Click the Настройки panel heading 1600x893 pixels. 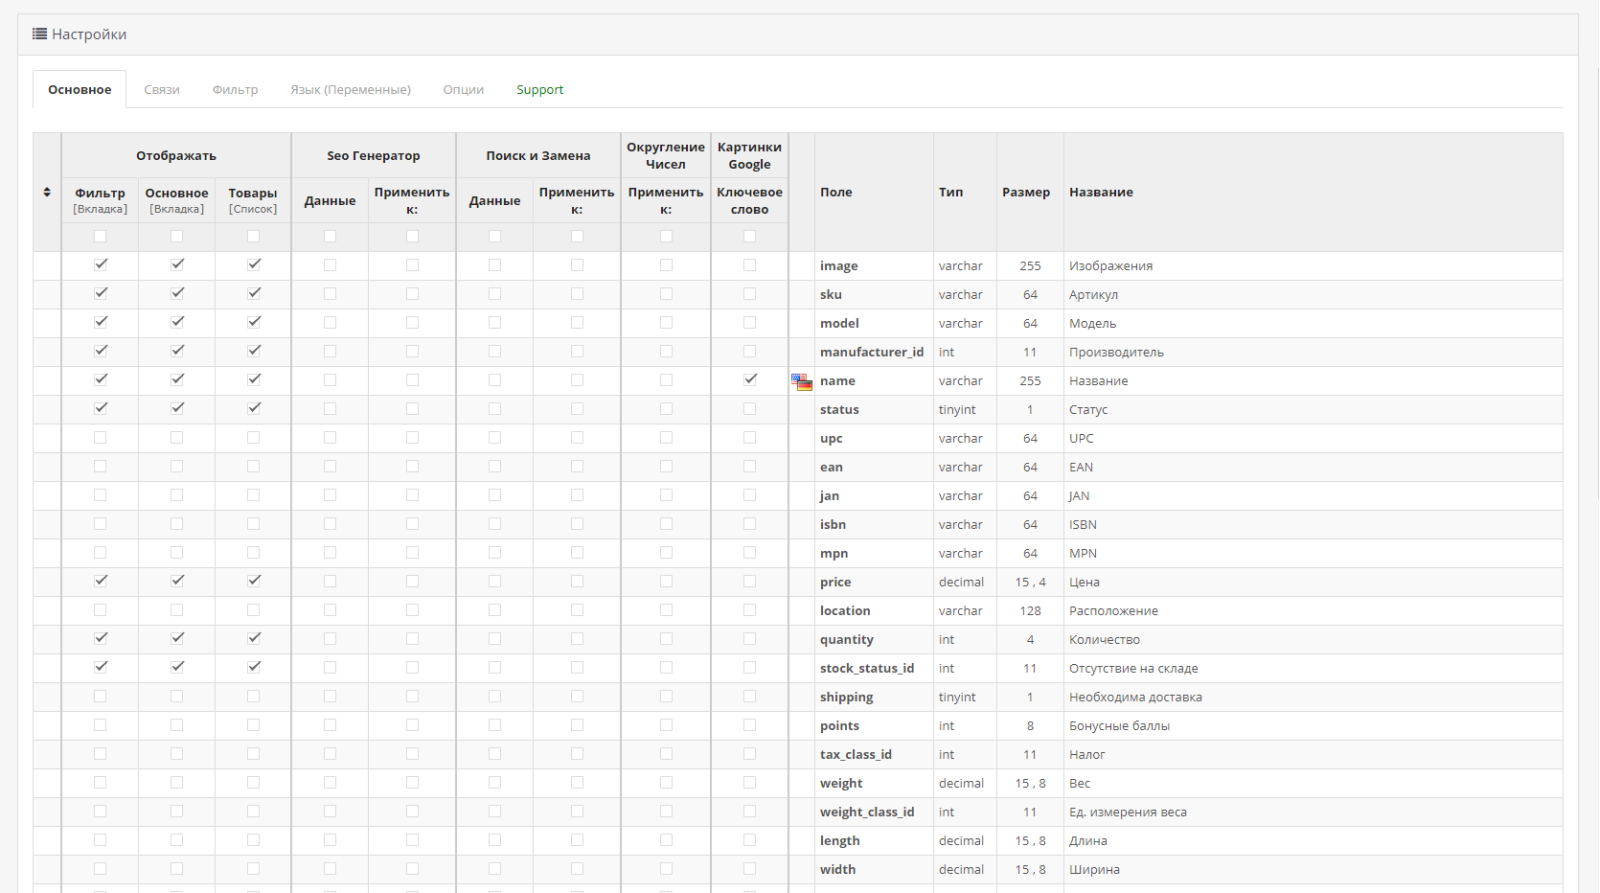click(x=89, y=34)
